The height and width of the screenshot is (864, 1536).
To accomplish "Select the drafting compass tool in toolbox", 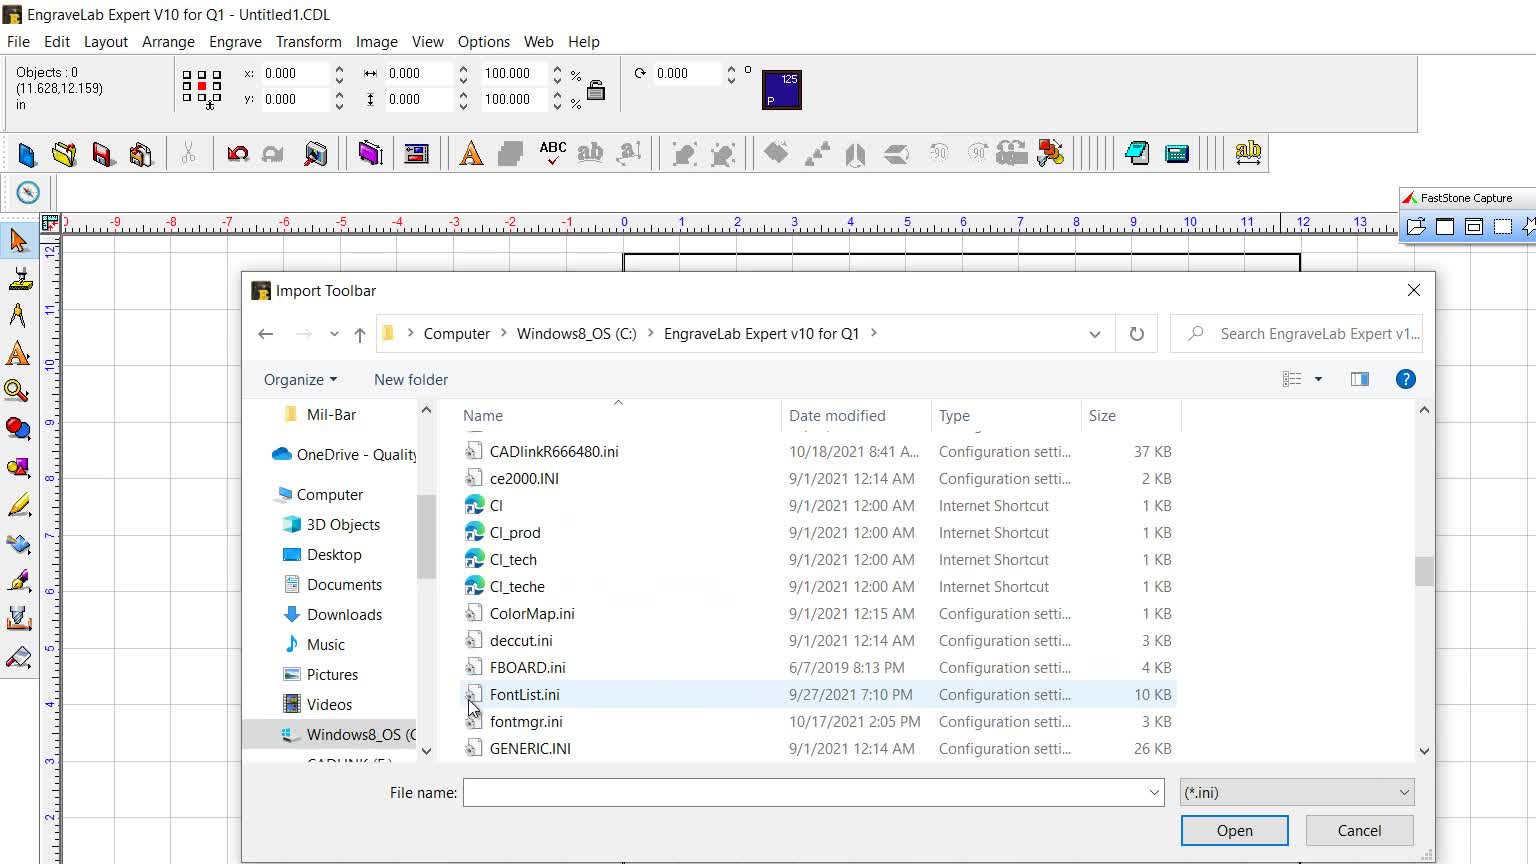I will point(18,316).
